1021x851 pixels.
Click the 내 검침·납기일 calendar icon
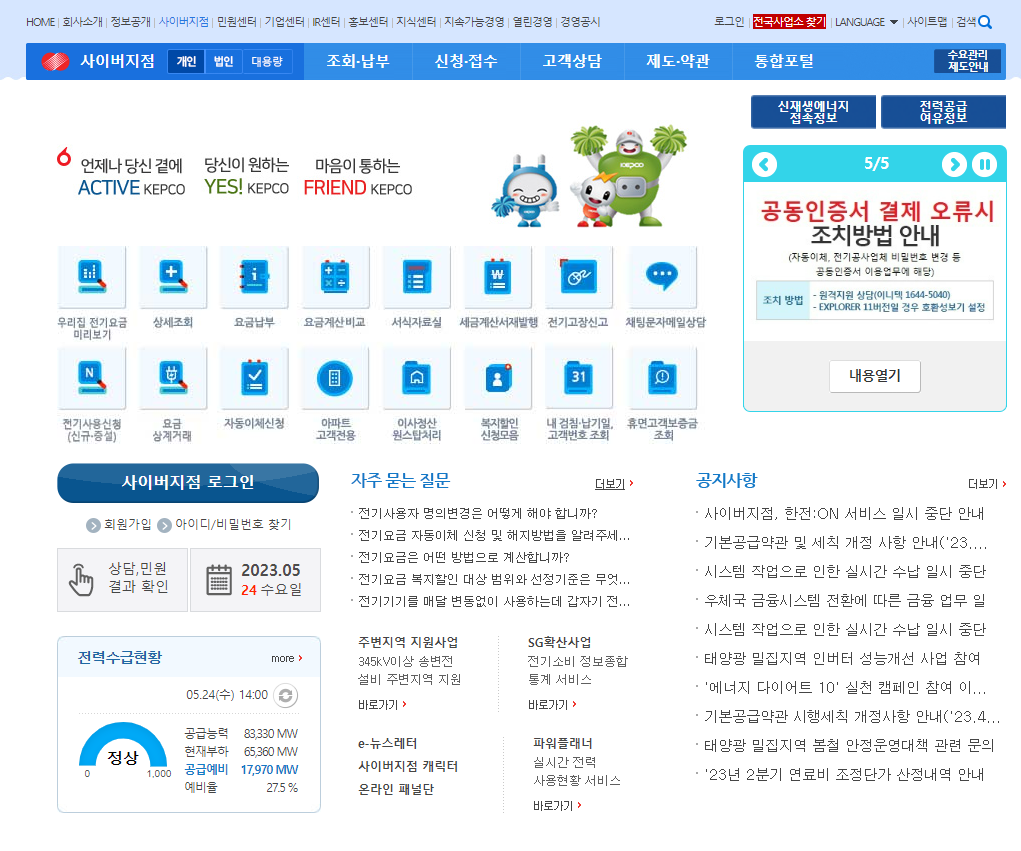coord(578,380)
